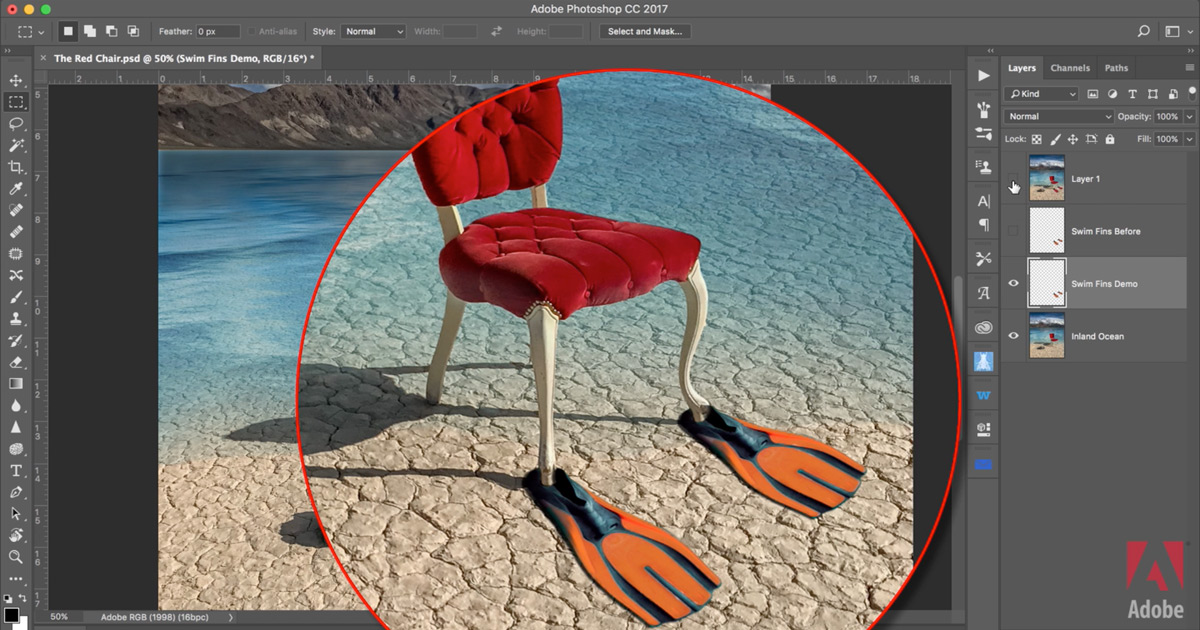Expand the status bar info arrow
This screenshot has height=630, width=1200.
(x=231, y=617)
